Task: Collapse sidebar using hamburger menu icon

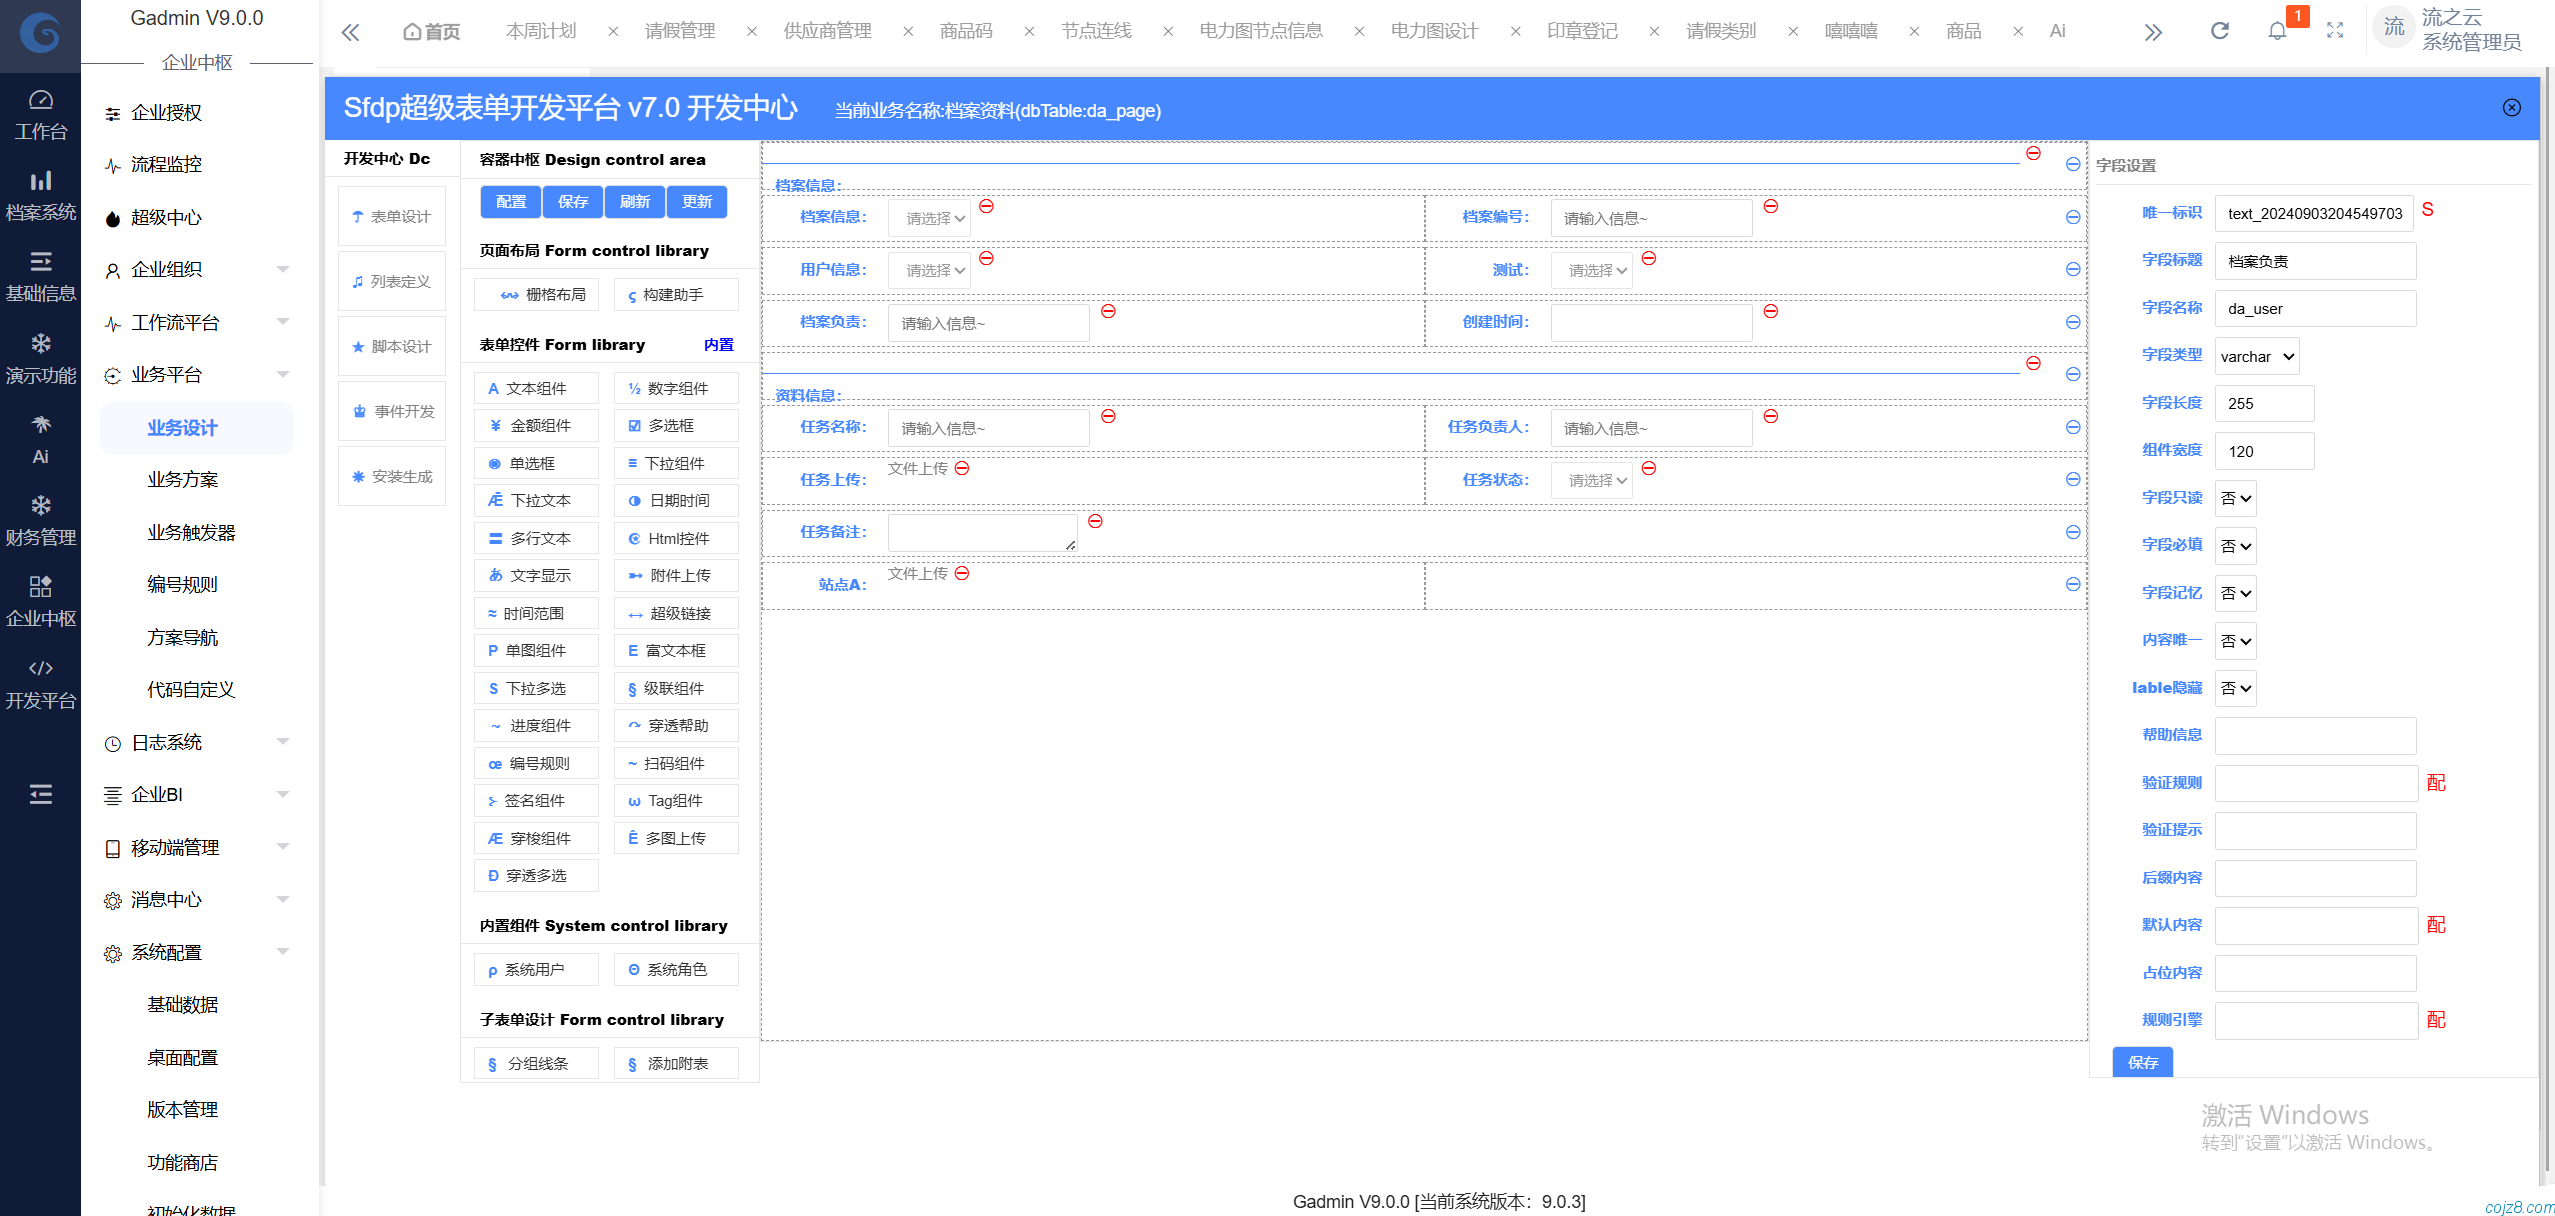Action: [40, 794]
